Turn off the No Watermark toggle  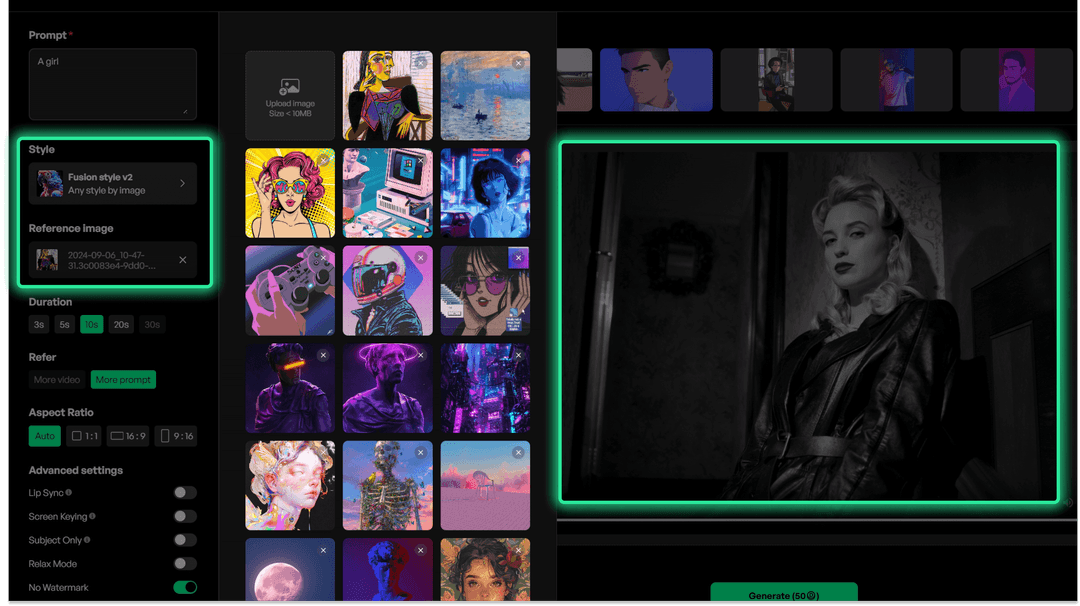184,587
